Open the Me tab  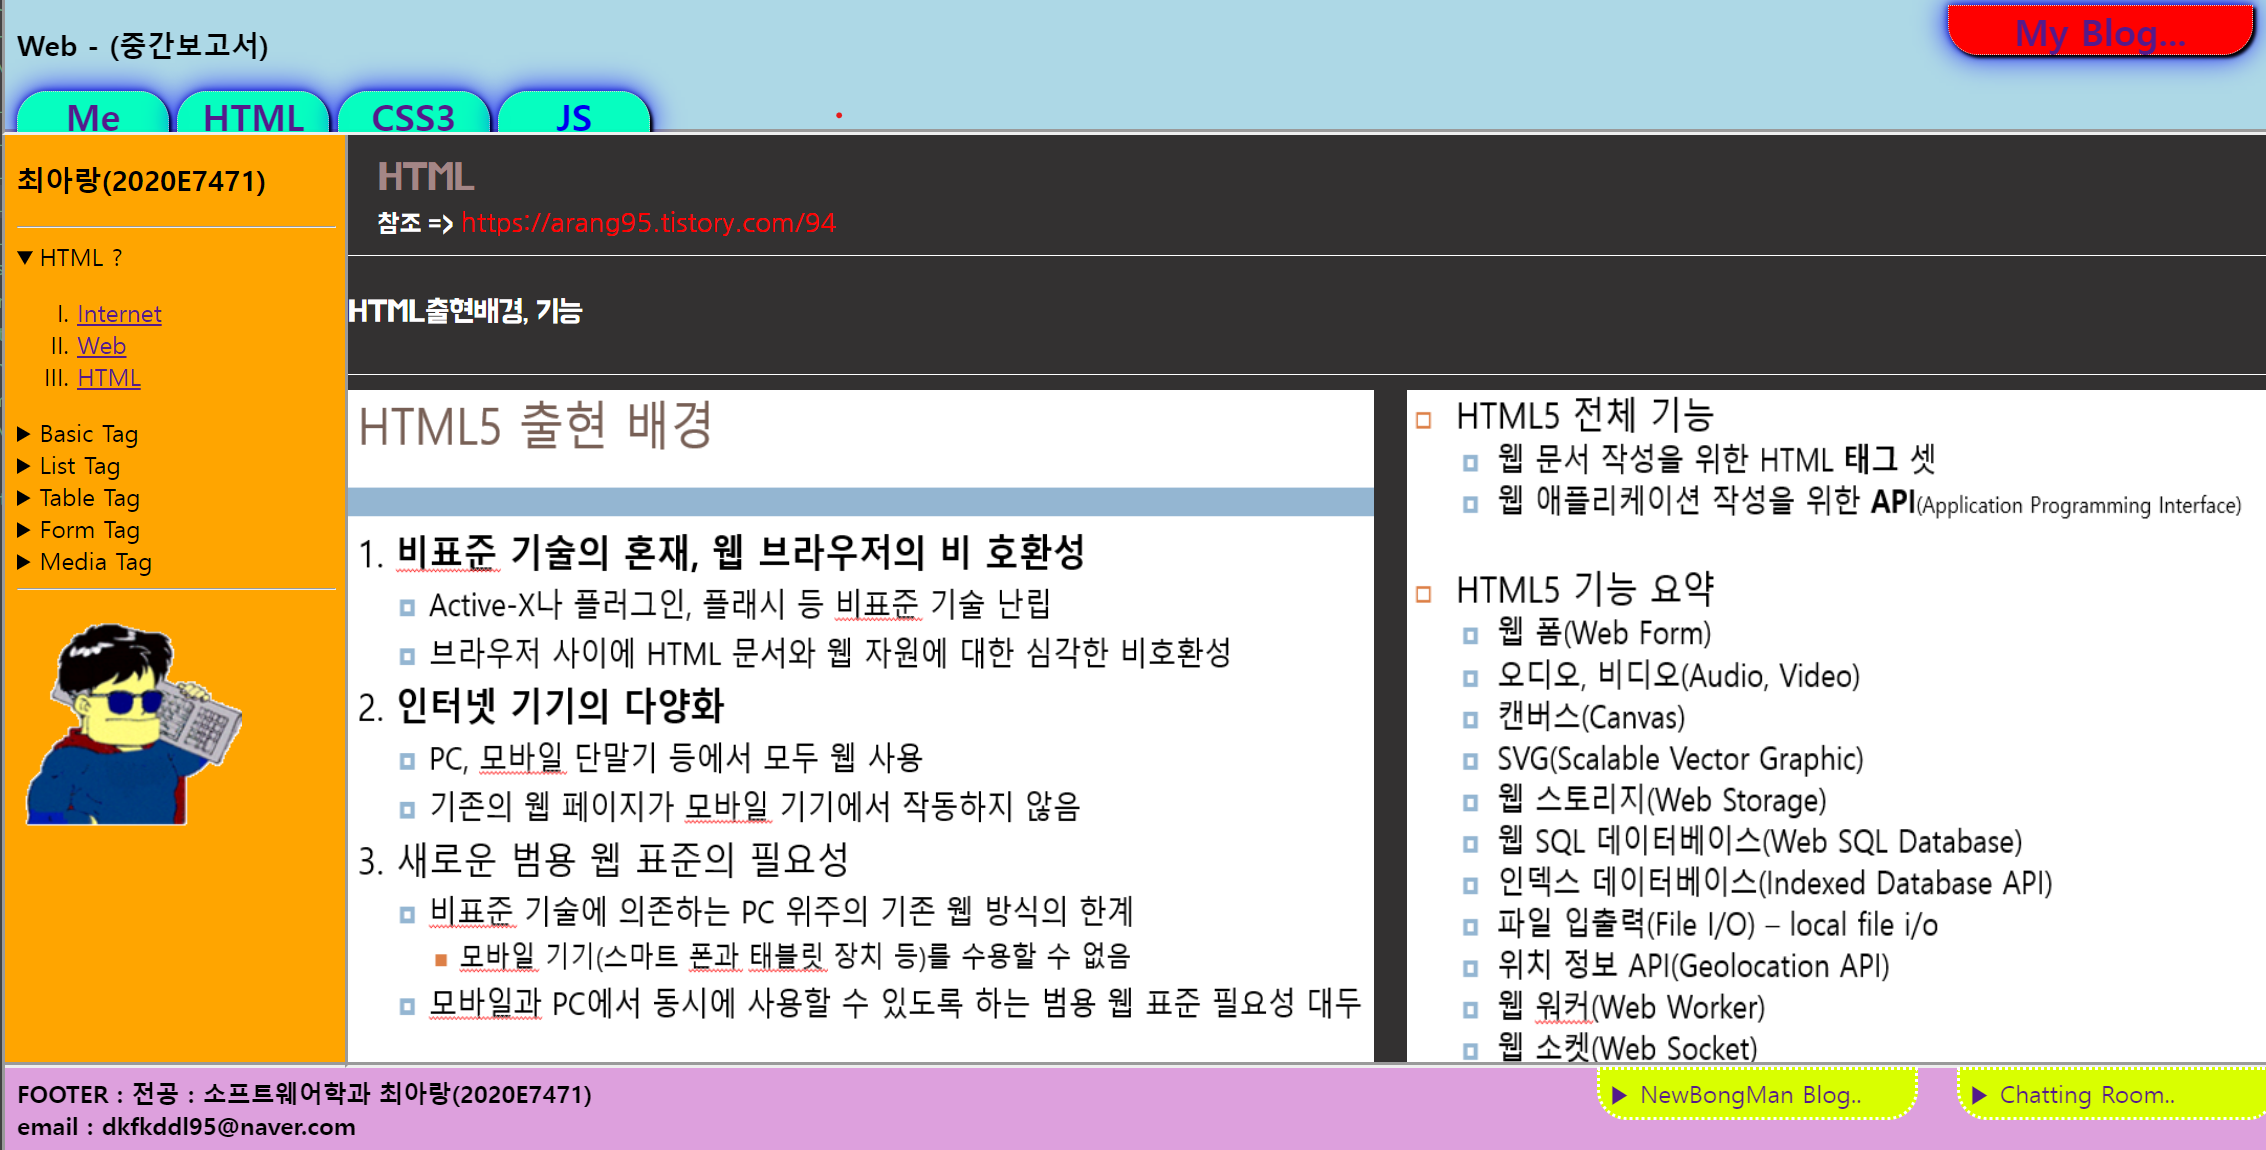(x=93, y=116)
